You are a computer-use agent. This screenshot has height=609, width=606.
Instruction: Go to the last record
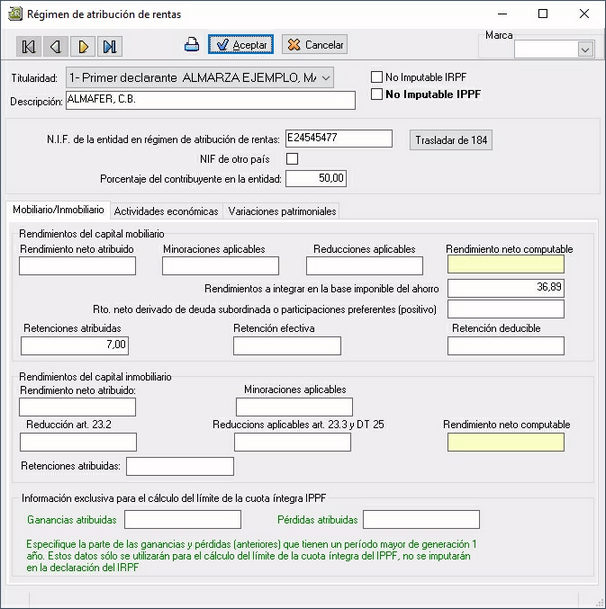click(x=110, y=47)
